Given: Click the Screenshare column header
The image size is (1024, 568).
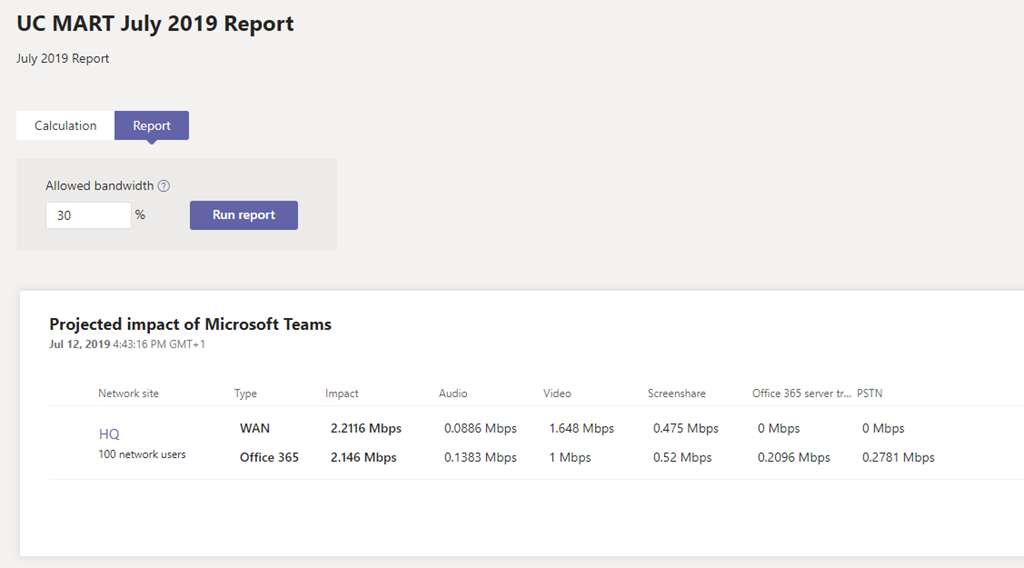Looking at the screenshot, I should pyautogui.click(x=676, y=394).
